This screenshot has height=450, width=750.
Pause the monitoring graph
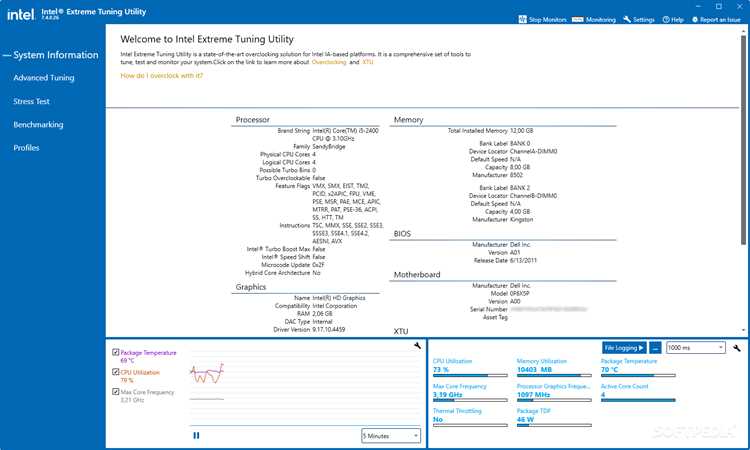point(196,435)
